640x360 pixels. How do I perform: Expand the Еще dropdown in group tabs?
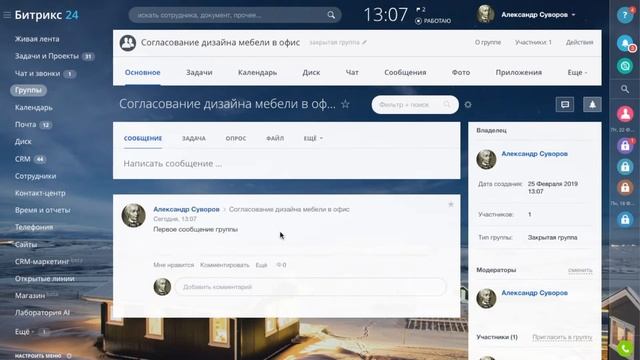tap(577, 72)
